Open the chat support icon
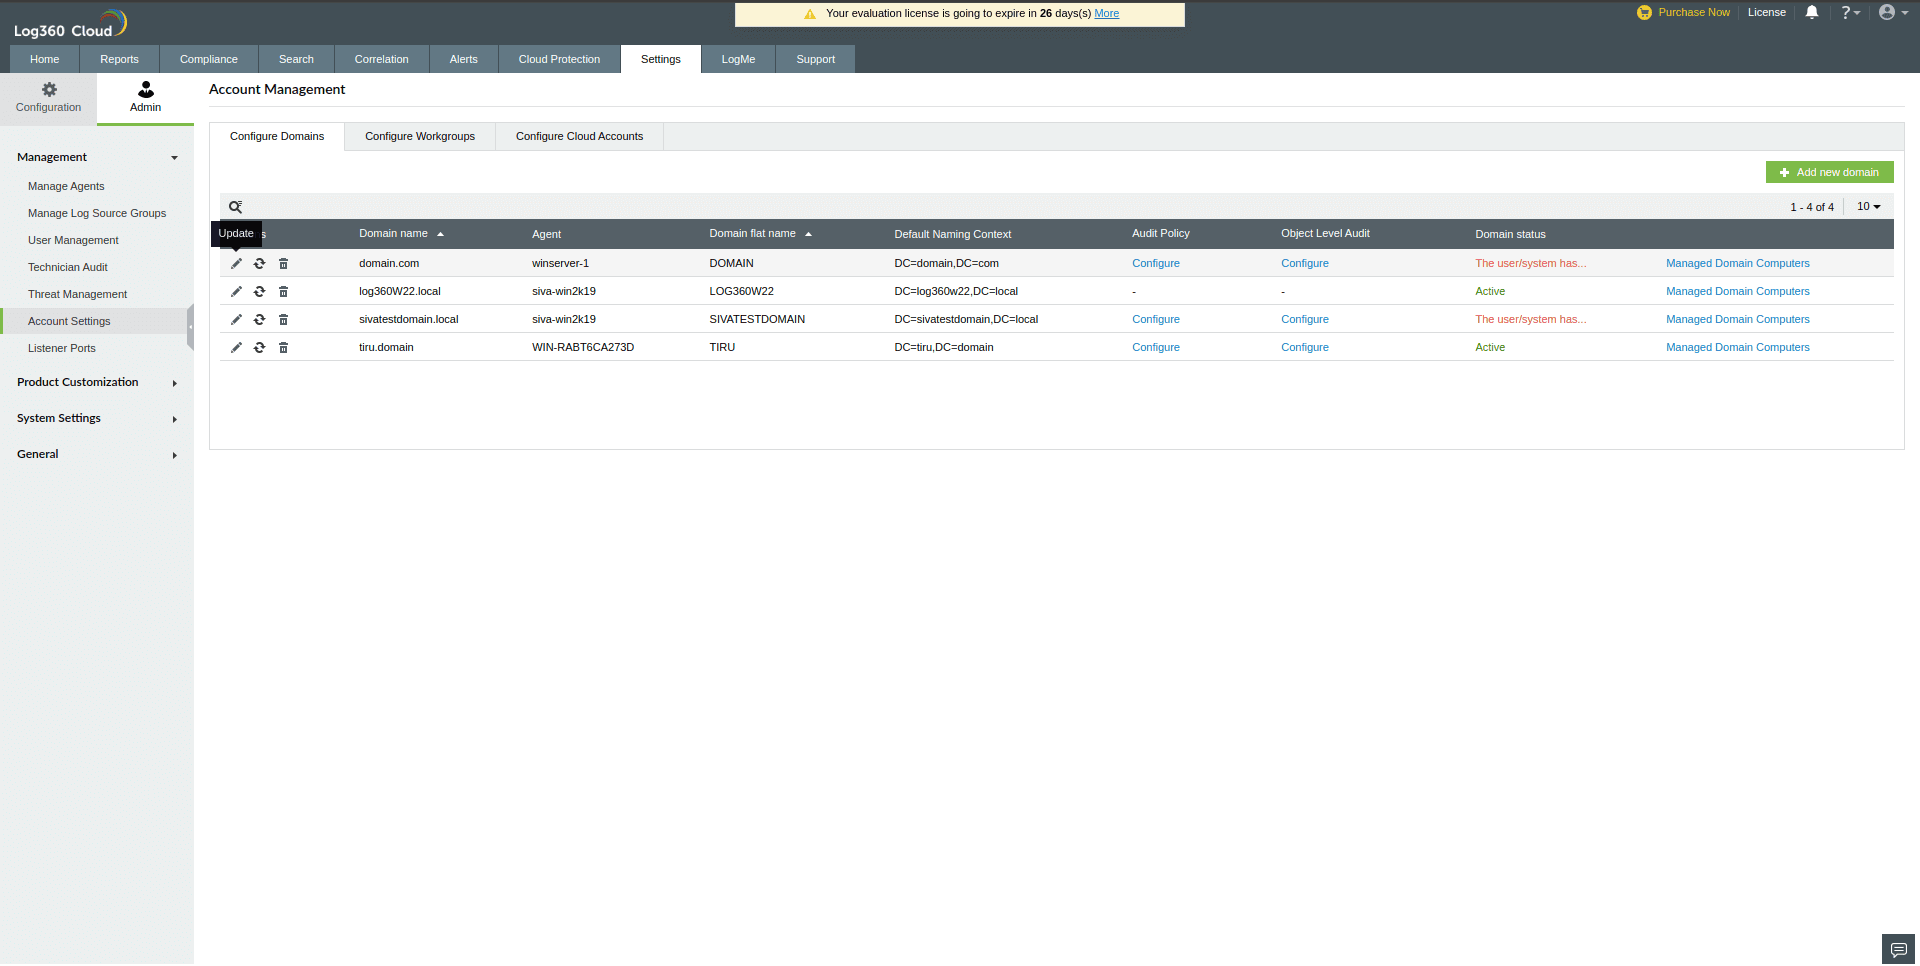The image size is (1920, 966). [x=1898, y=950]
